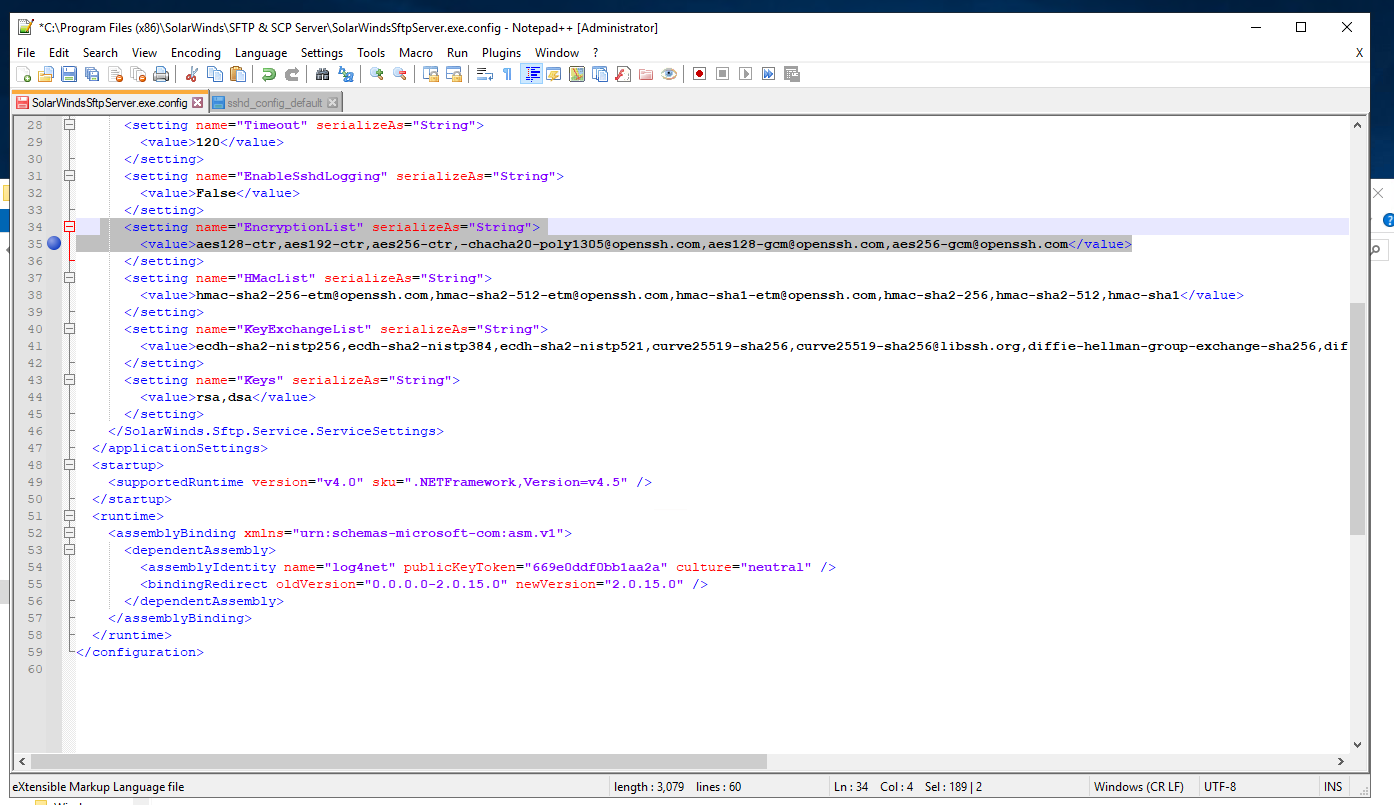
Task: Click the Save Recorded Macro icon
Action: (x=791, y=74)
